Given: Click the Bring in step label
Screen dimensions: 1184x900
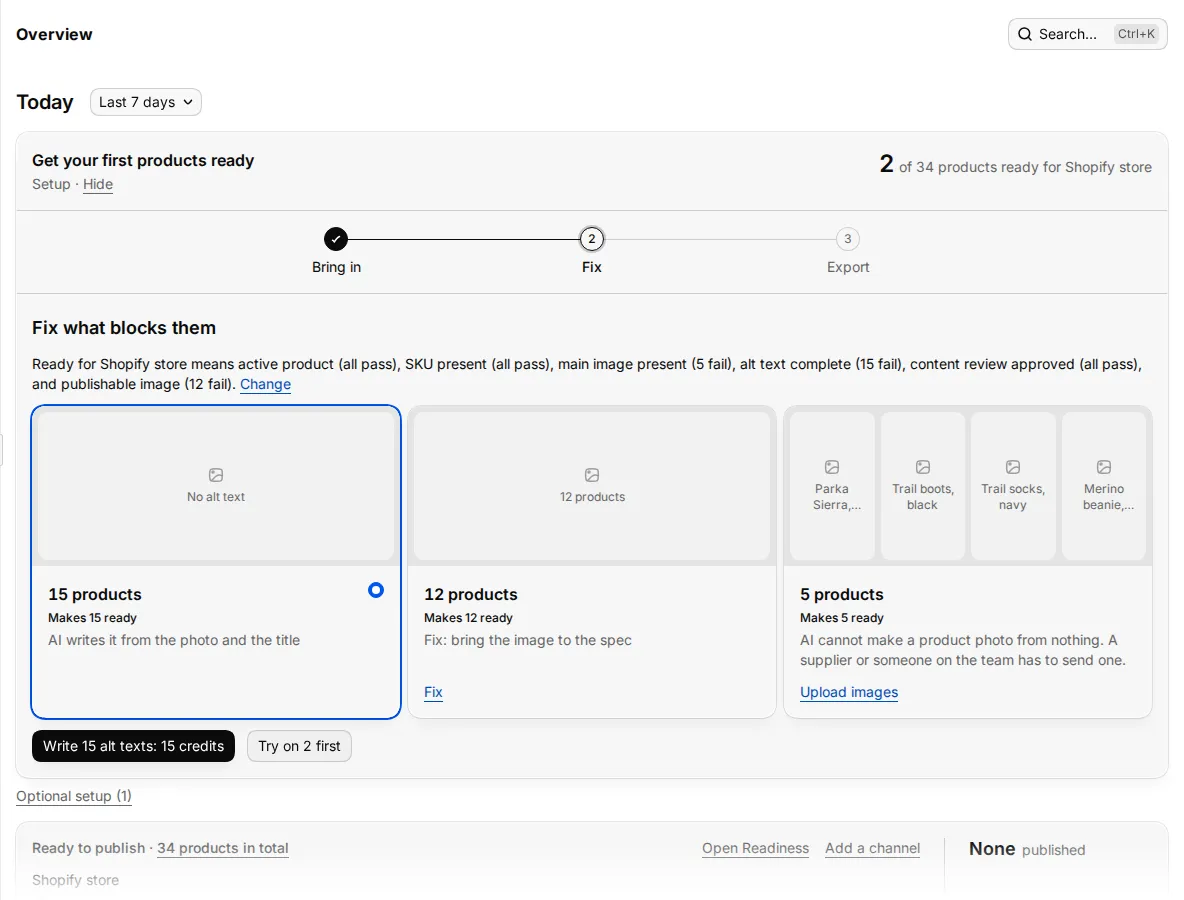Looking at the screenshot, I should point(336,267).
